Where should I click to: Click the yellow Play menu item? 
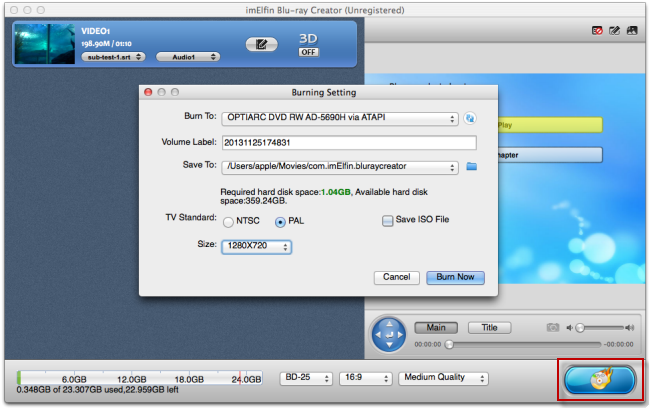click(550, 125)
